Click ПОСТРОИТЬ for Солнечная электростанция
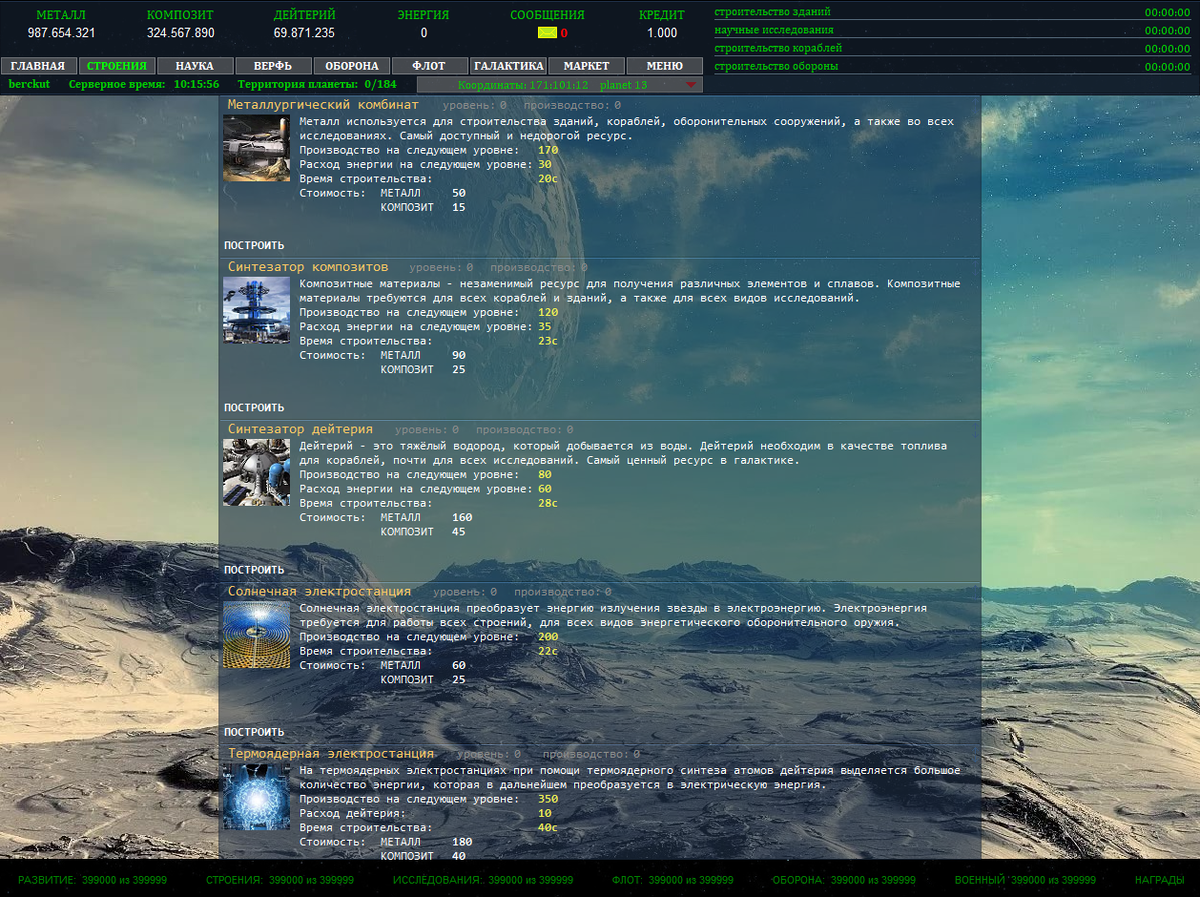Viewport: 1200px width, 897px height. pyautogui.click(x=254, y=732)
